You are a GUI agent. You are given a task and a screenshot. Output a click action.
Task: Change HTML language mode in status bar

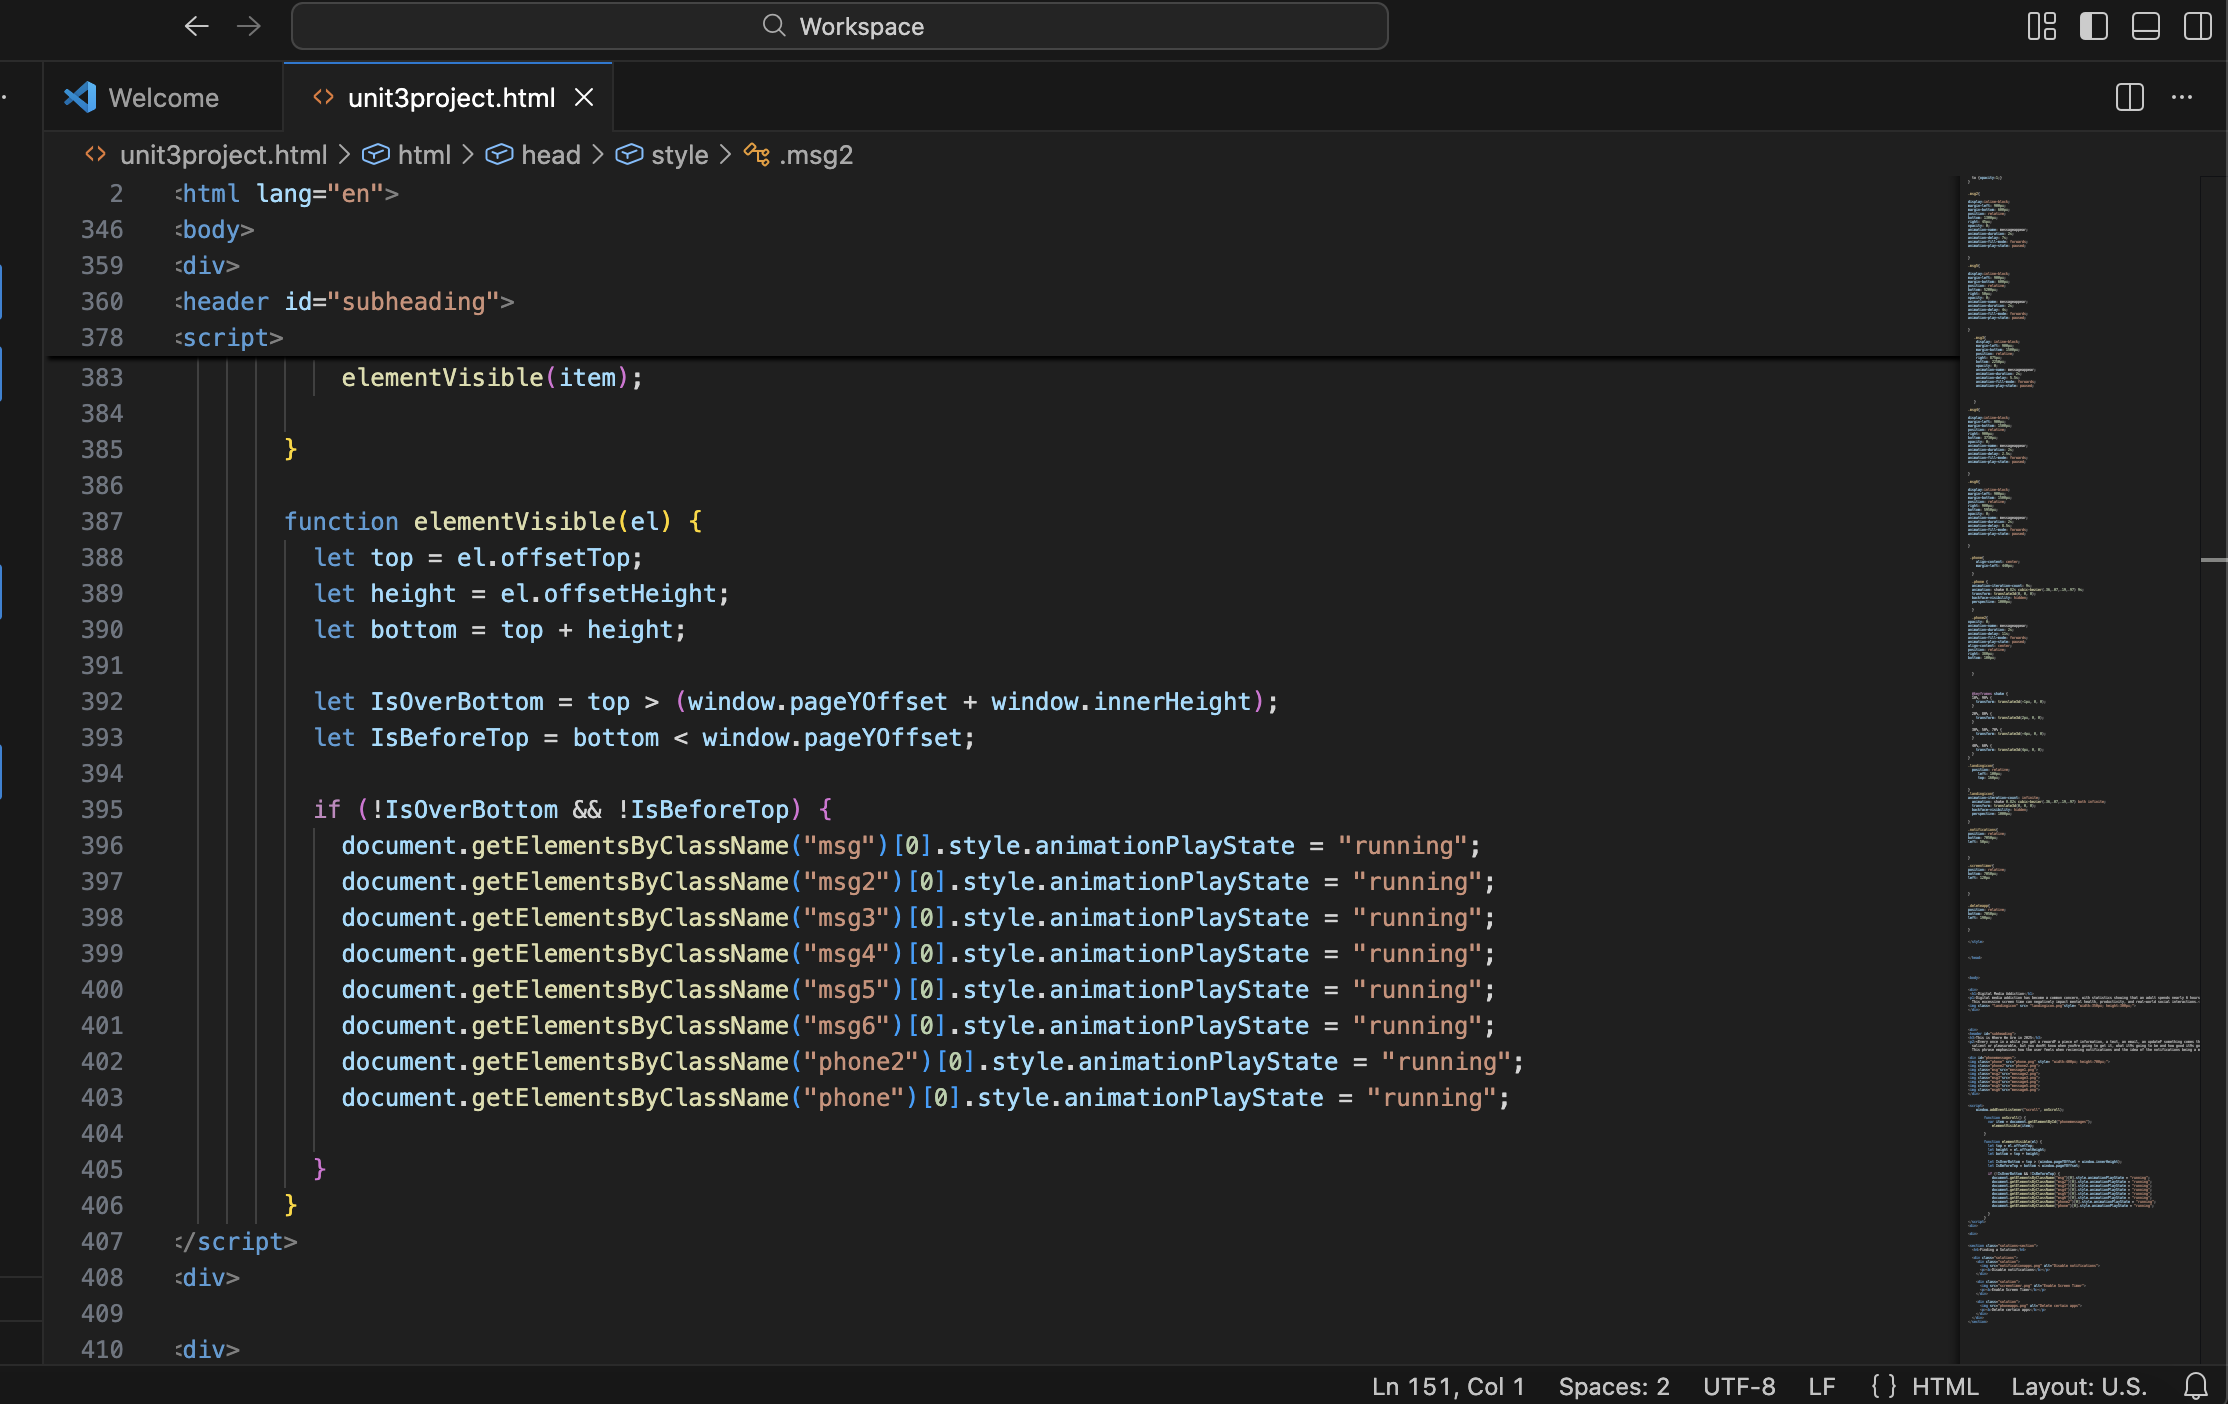click(x=1944, y=1386)
